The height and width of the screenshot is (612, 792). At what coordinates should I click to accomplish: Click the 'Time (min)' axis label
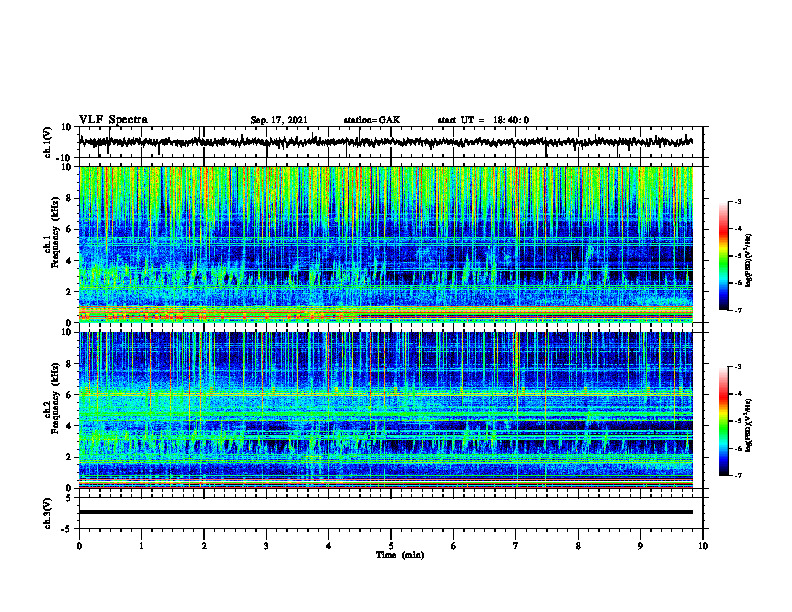400,555
